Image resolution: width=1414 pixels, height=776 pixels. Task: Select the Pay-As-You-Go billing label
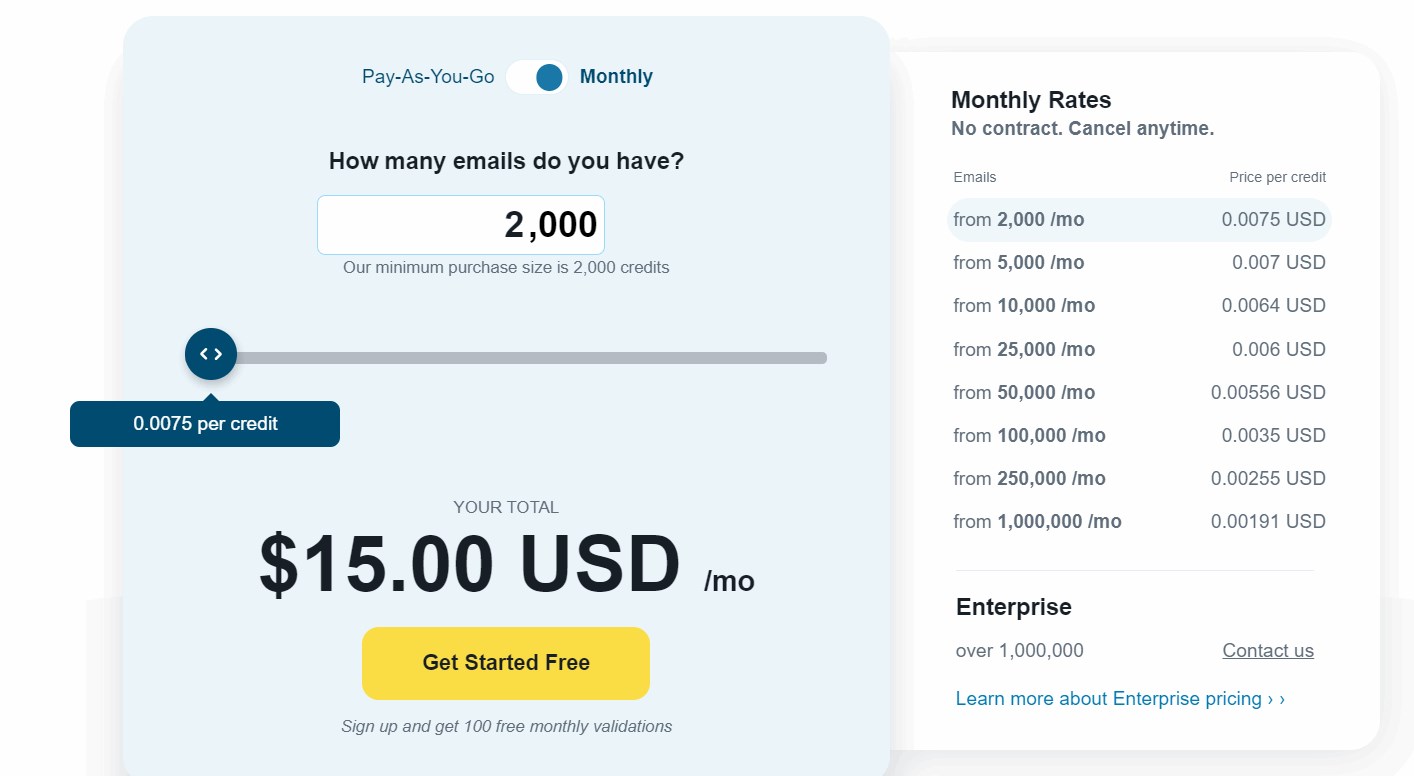click(x=428, y=77)
